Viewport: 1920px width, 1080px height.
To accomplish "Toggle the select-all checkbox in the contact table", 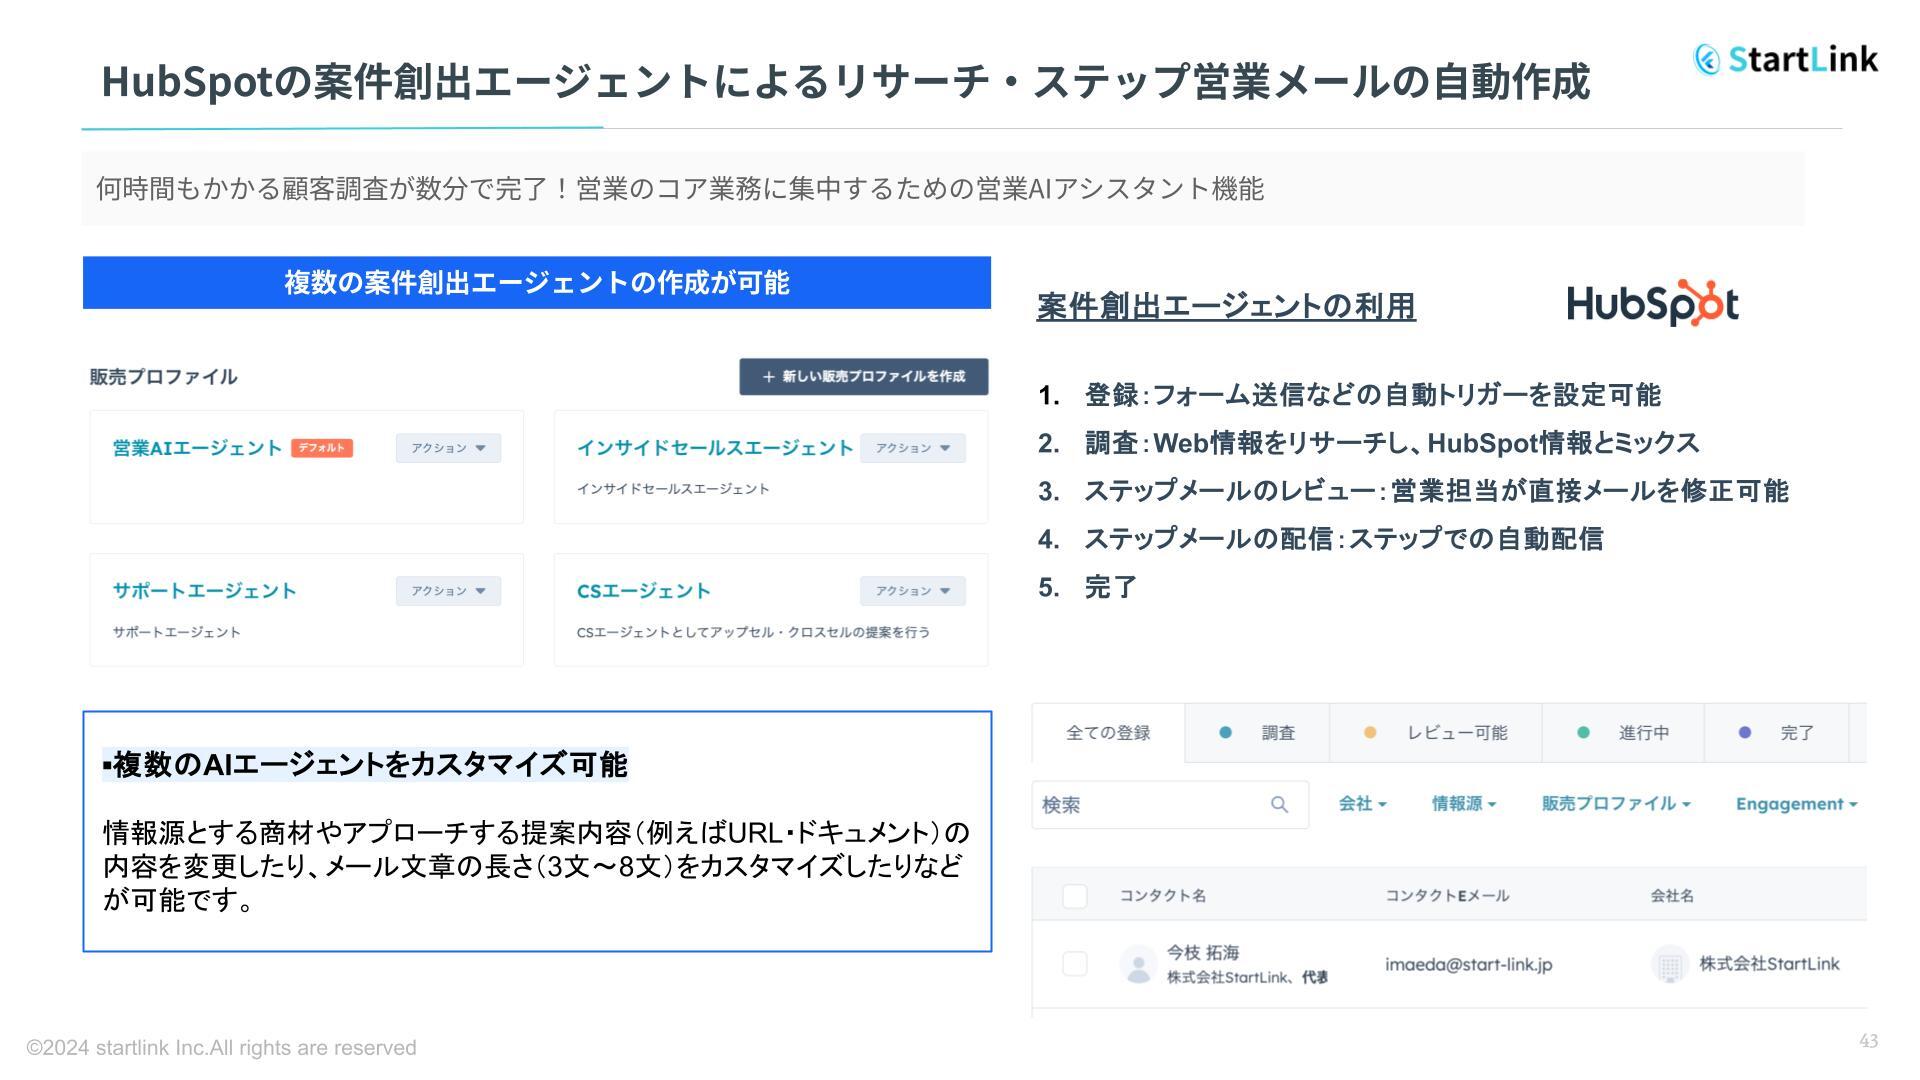I will tap(1075, 897).
